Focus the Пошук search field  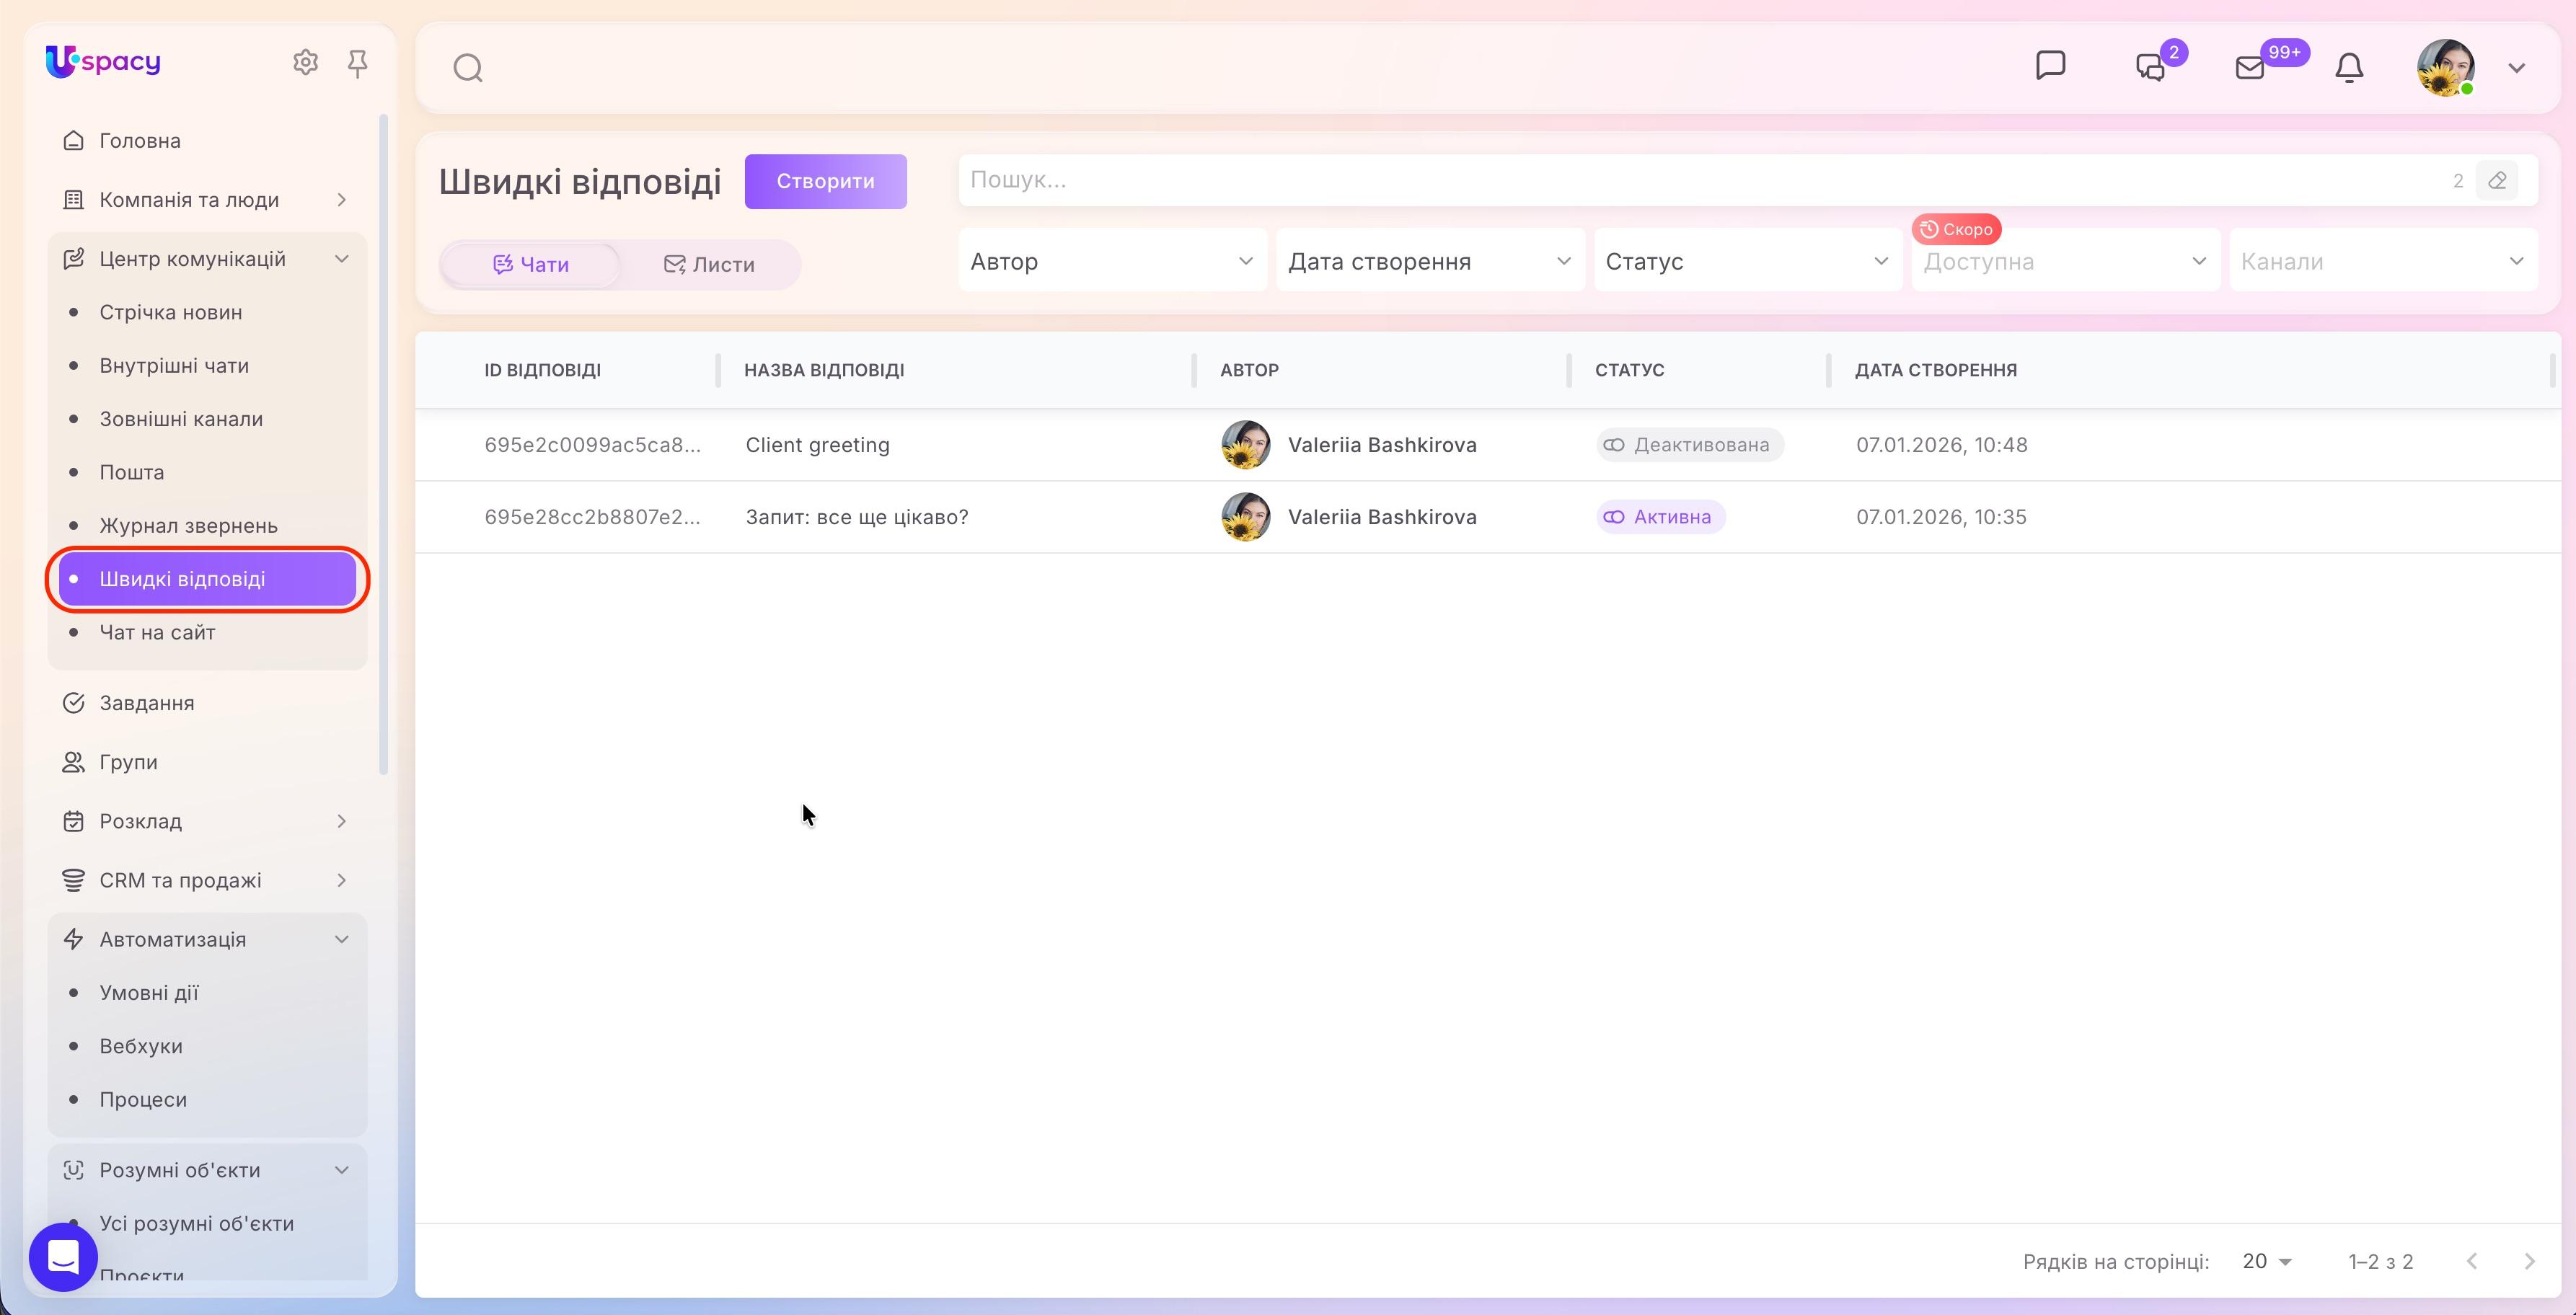point(1700,180)
